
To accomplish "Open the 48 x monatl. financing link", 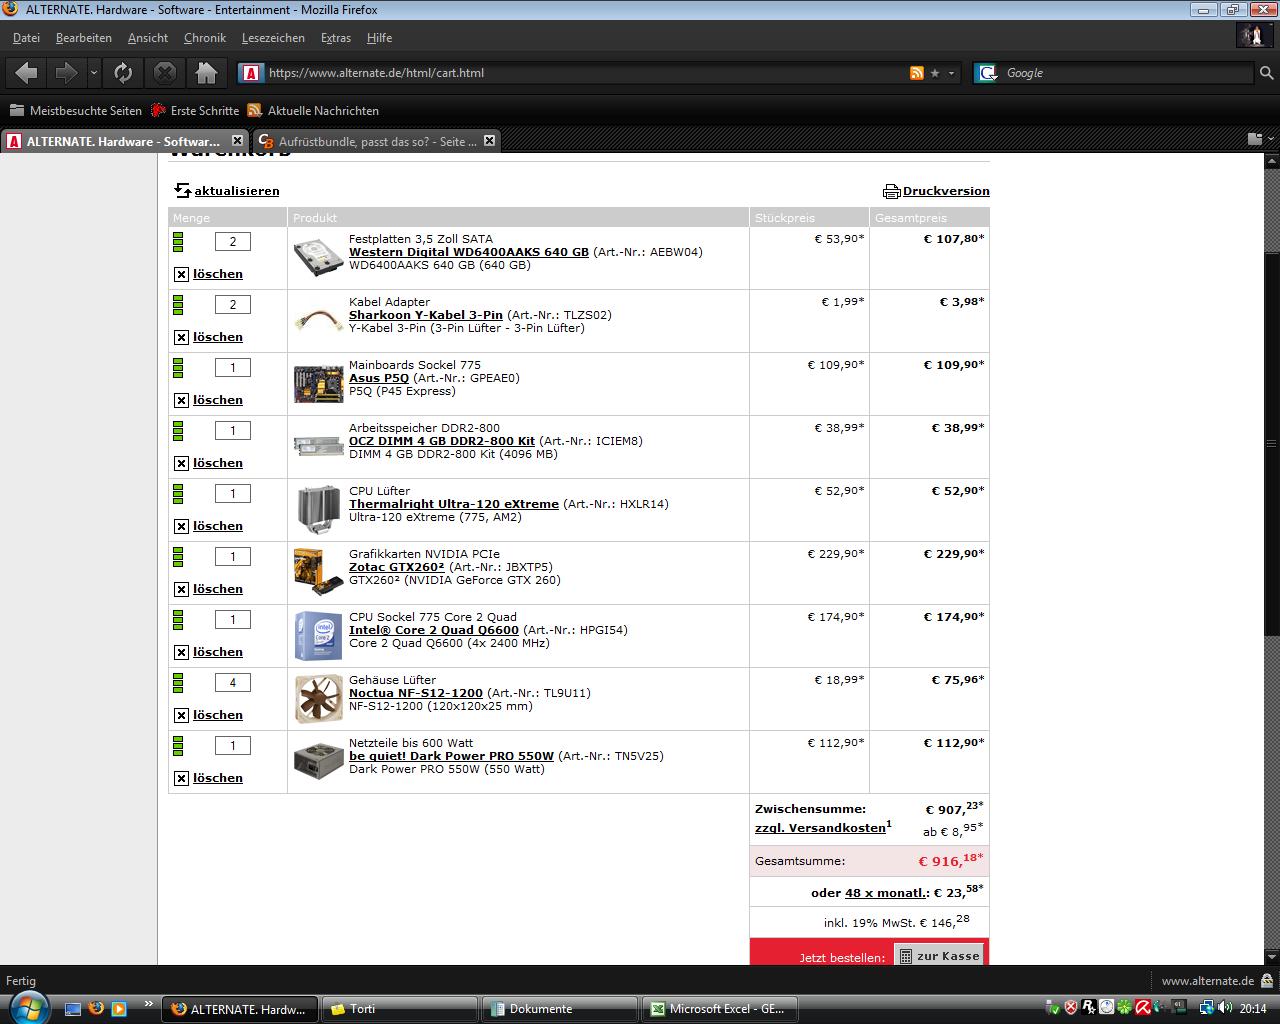I will coord(886,893).
